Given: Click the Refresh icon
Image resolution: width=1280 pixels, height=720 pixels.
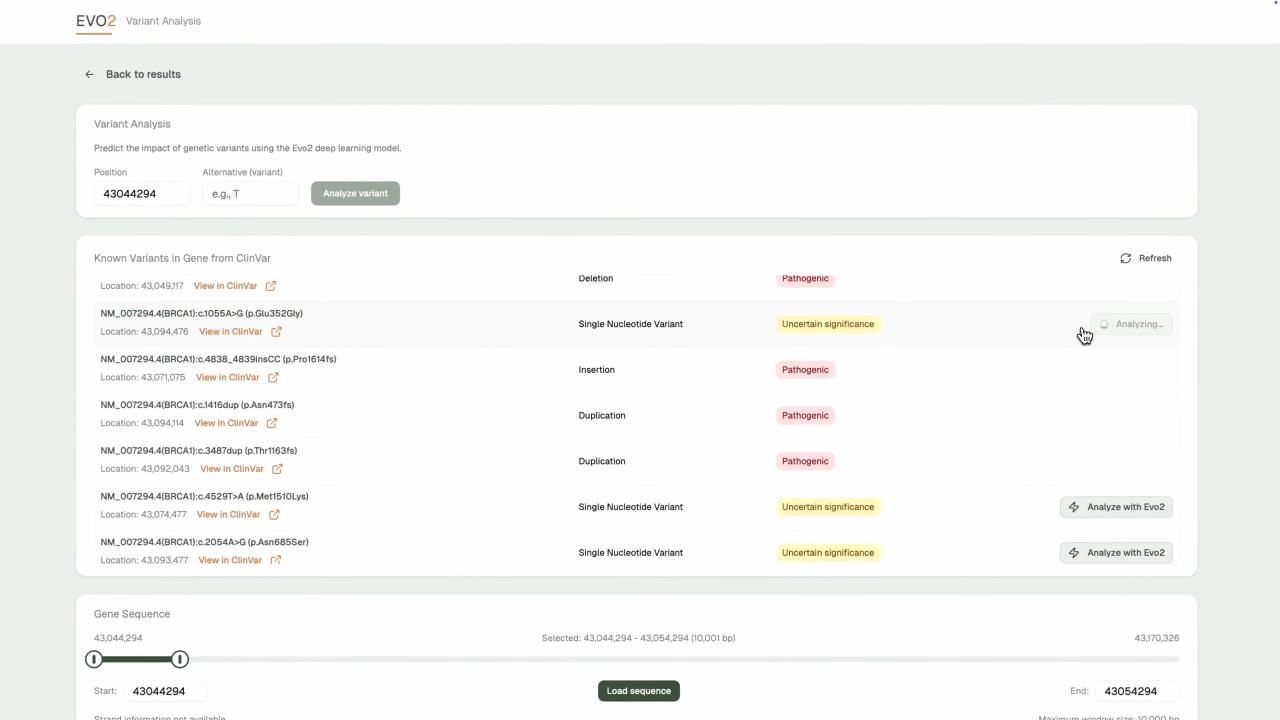Looking at the screenshot, I should point(1126,258).
